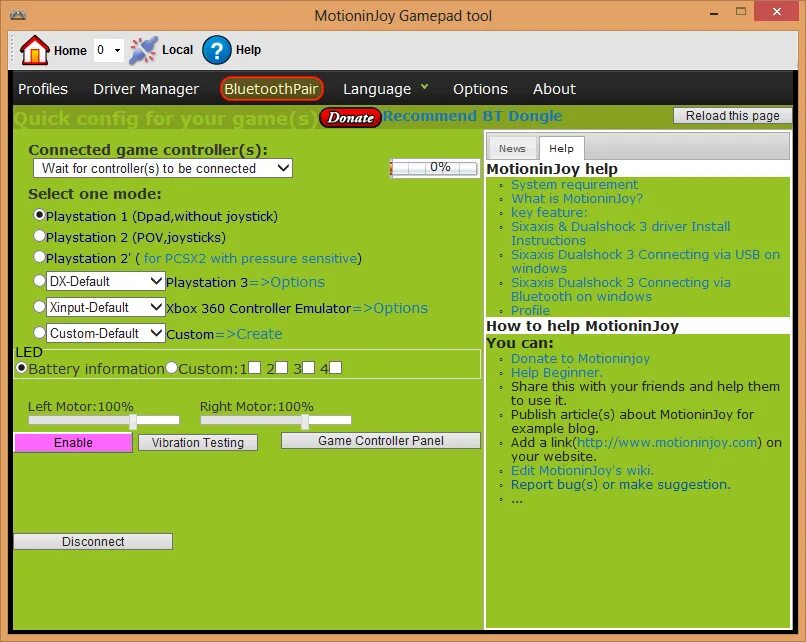Select Playstation 2 POV joysticks mode
Image resolution: width=806 pixels, height=642 pixels.
(39, 236)
